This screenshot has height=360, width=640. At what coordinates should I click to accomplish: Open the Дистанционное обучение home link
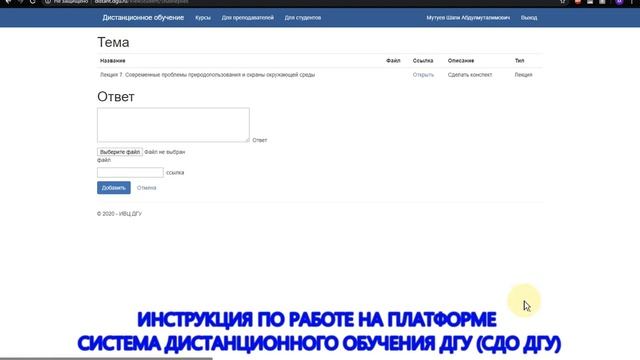coord(143,18)
